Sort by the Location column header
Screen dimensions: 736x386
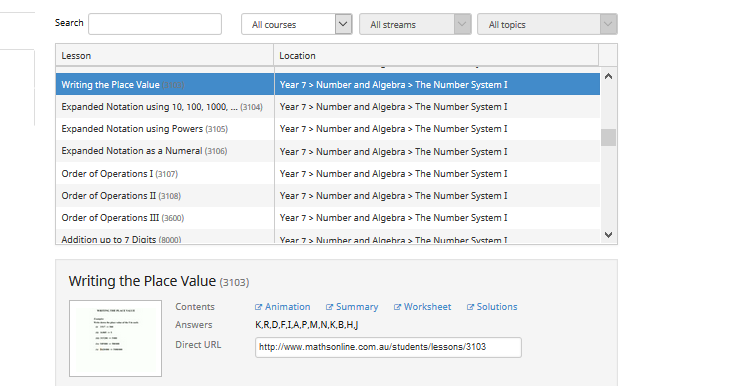[436, 55]
